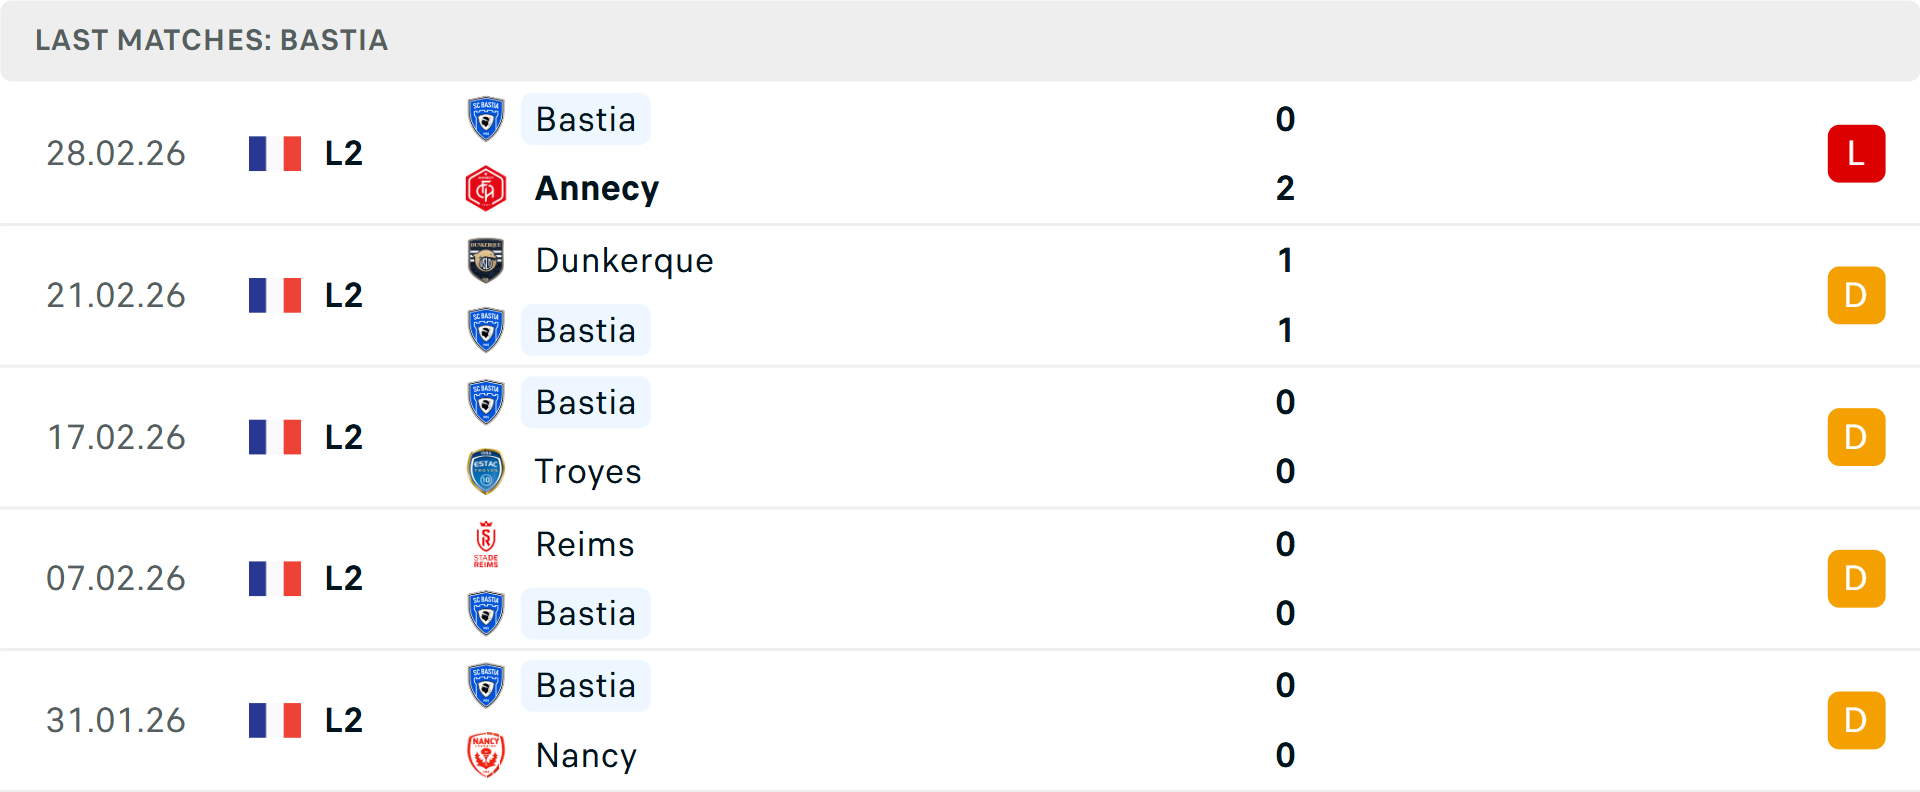The image size is (1920, 792).
Task: Click the D badge for the Troyes match
Action: (x=1856, y=437)
